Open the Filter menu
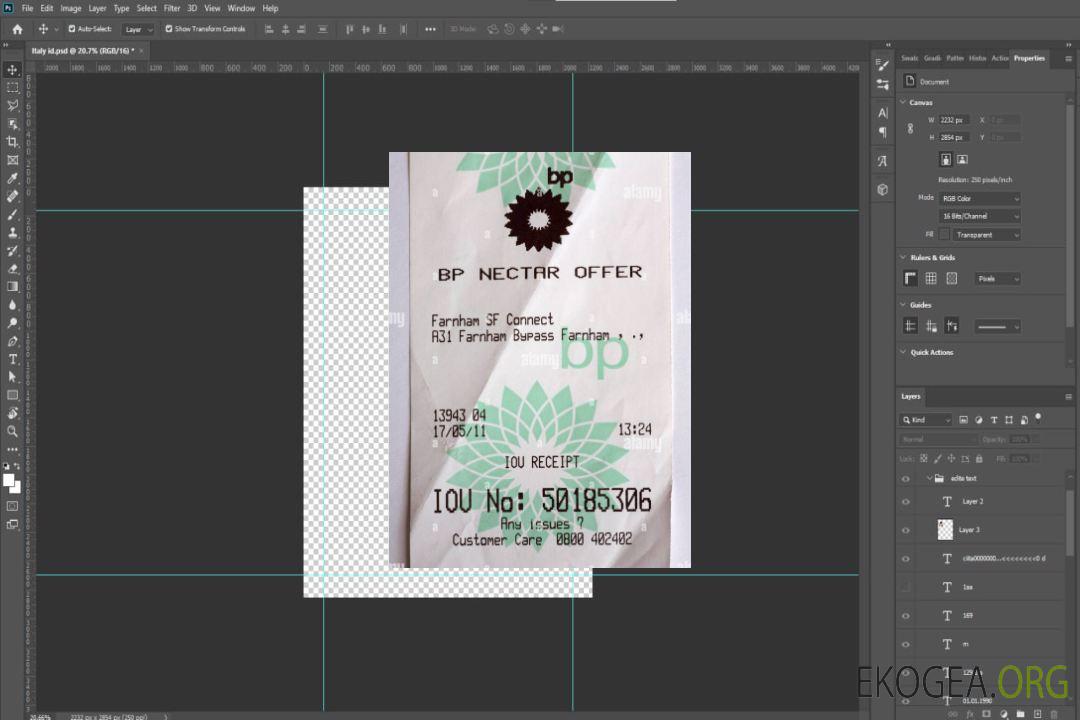This screenshot has height=720, width=1080. 172,8
